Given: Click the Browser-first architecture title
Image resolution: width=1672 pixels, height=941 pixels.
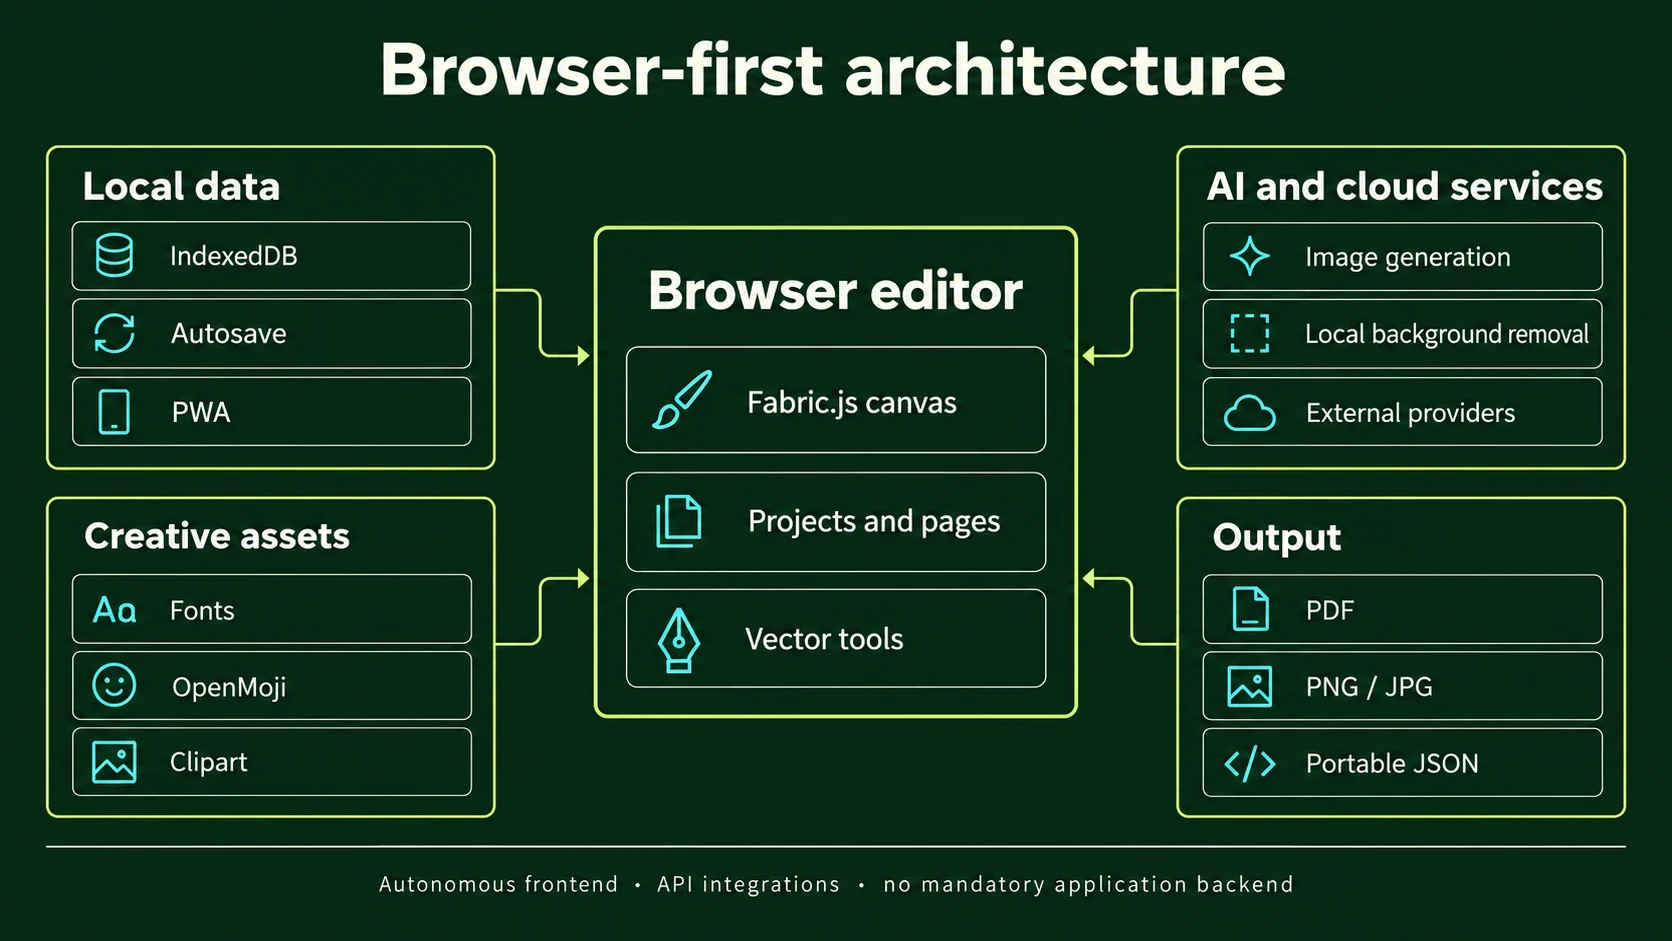Looking at the screenshot, I should (832, 70).
